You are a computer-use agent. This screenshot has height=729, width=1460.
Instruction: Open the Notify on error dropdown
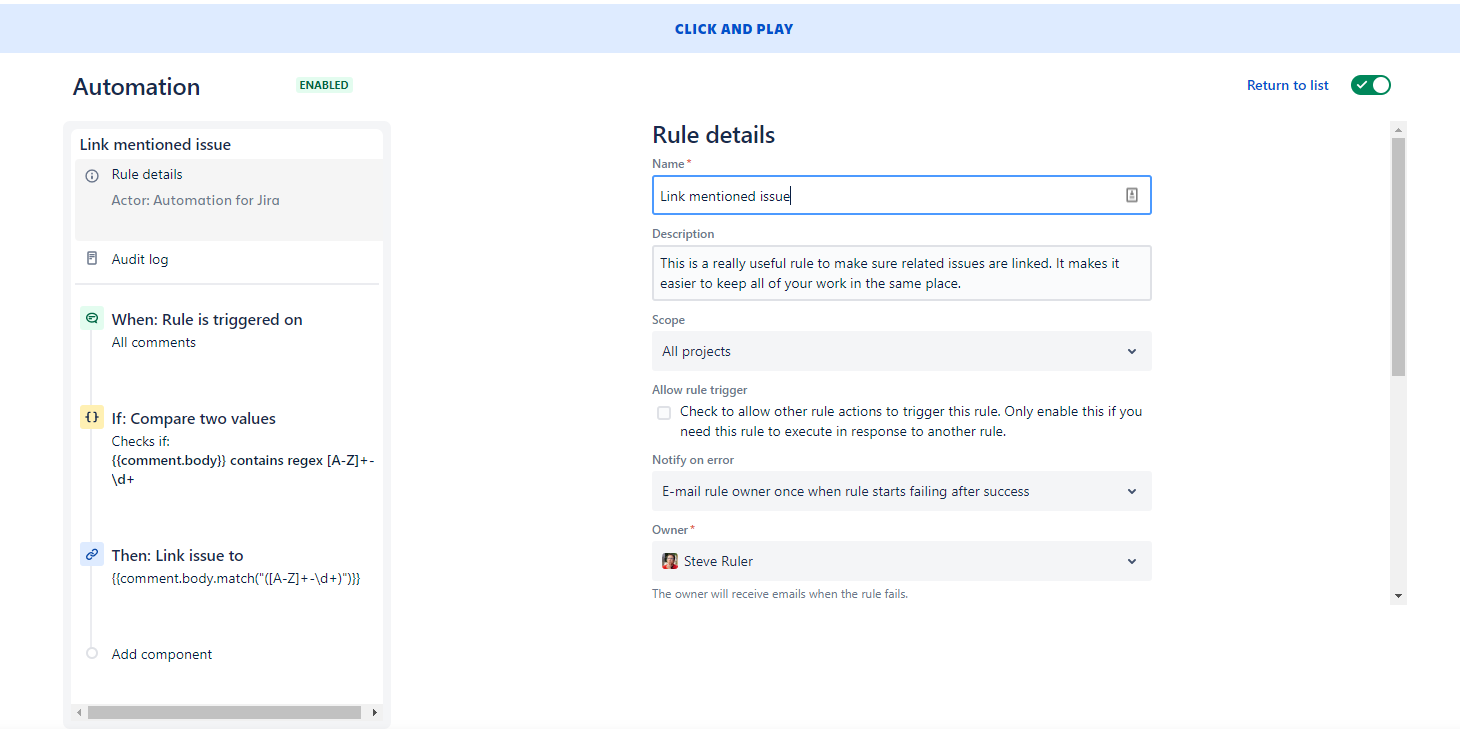1131,491
